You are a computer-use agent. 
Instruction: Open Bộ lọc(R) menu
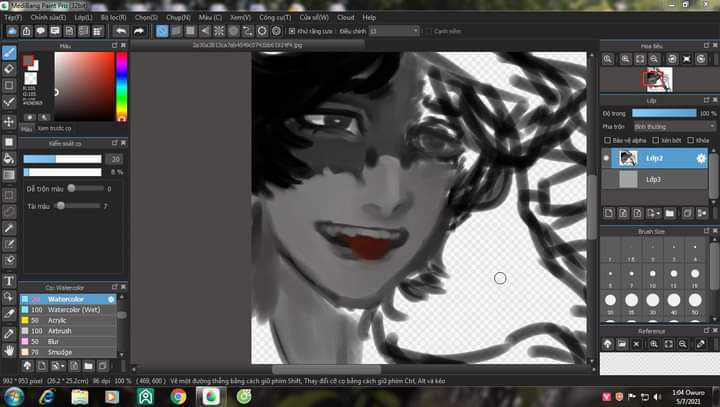click(113, 17)
